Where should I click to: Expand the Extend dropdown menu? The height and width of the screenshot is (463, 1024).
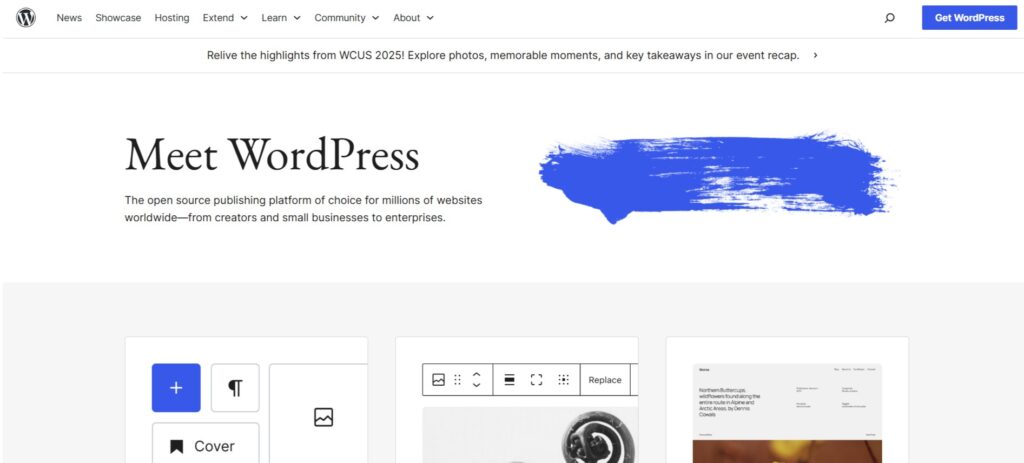click(x=224, y=18)
